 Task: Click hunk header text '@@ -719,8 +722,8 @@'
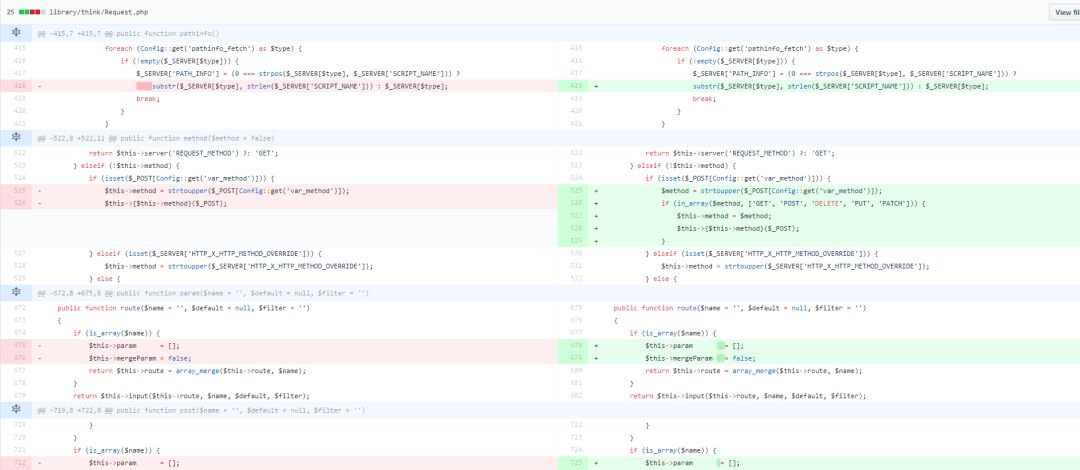(76, 410)
